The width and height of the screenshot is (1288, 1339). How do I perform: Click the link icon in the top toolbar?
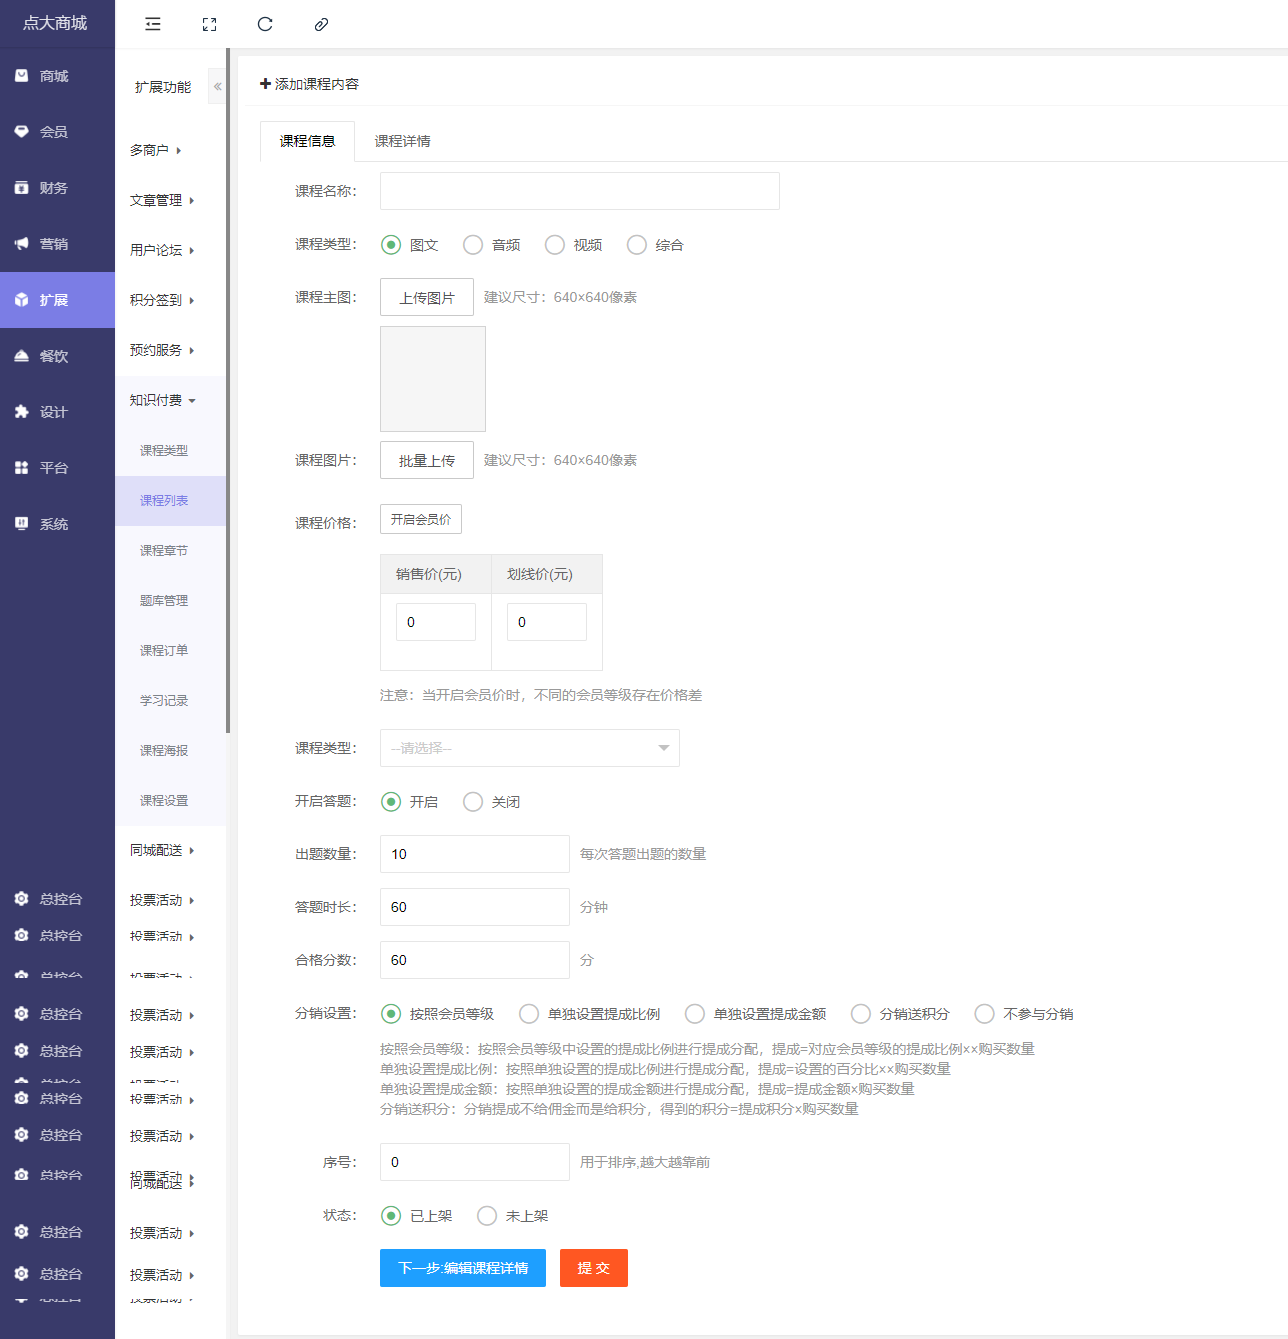(x=321, y=24)
